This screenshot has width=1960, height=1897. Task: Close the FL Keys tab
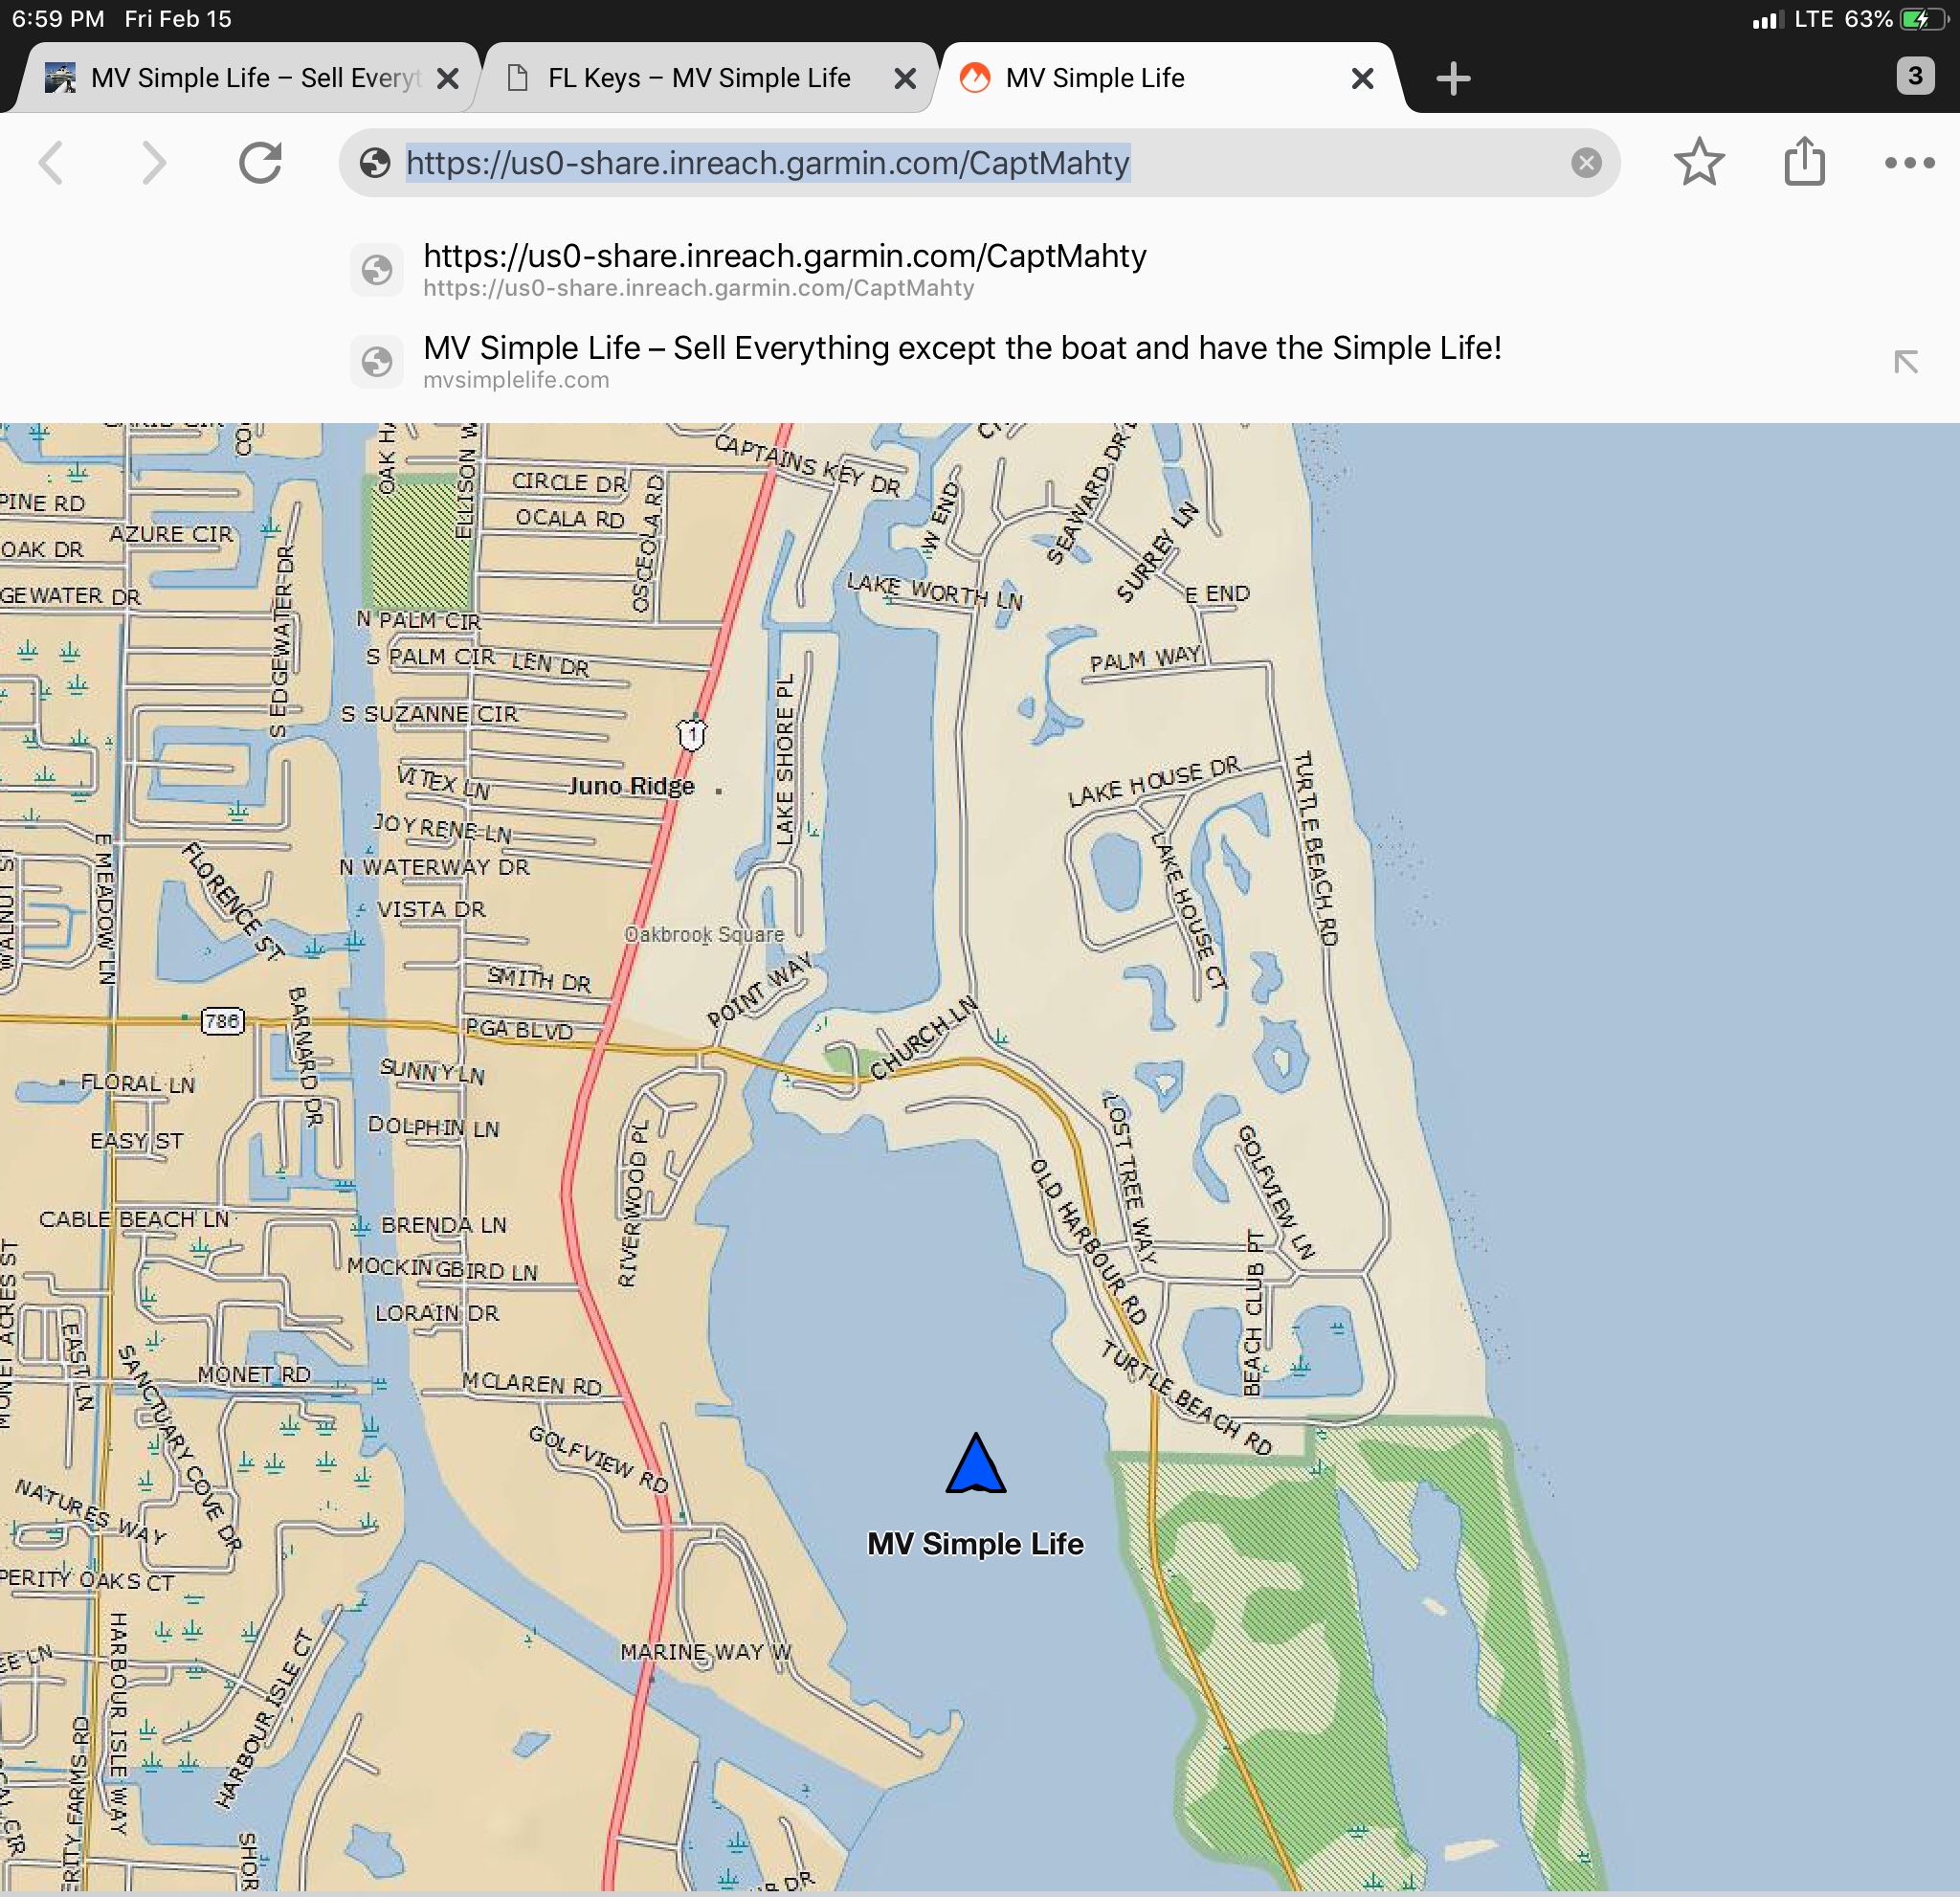click(x=904, y=78)
